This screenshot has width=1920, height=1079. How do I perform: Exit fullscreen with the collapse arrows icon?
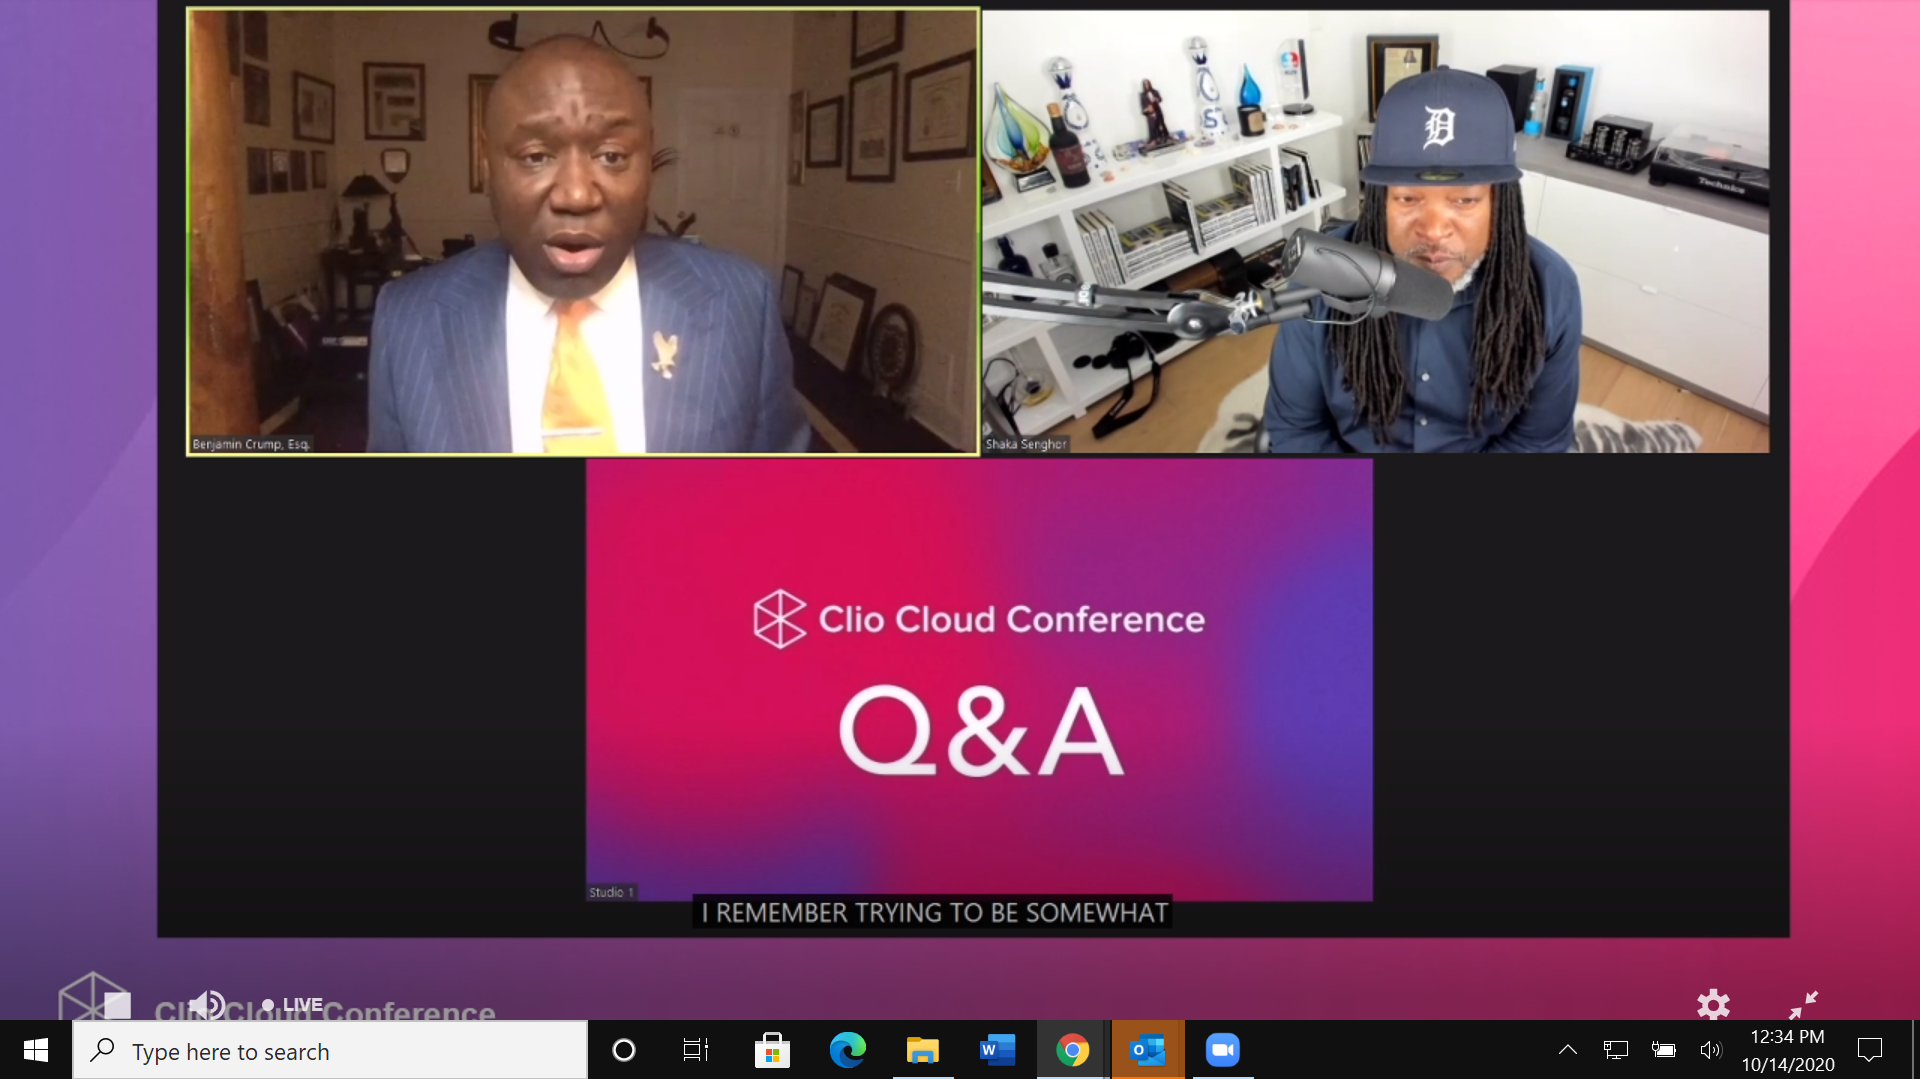pyautogui.click(x=1803, y=1004)
